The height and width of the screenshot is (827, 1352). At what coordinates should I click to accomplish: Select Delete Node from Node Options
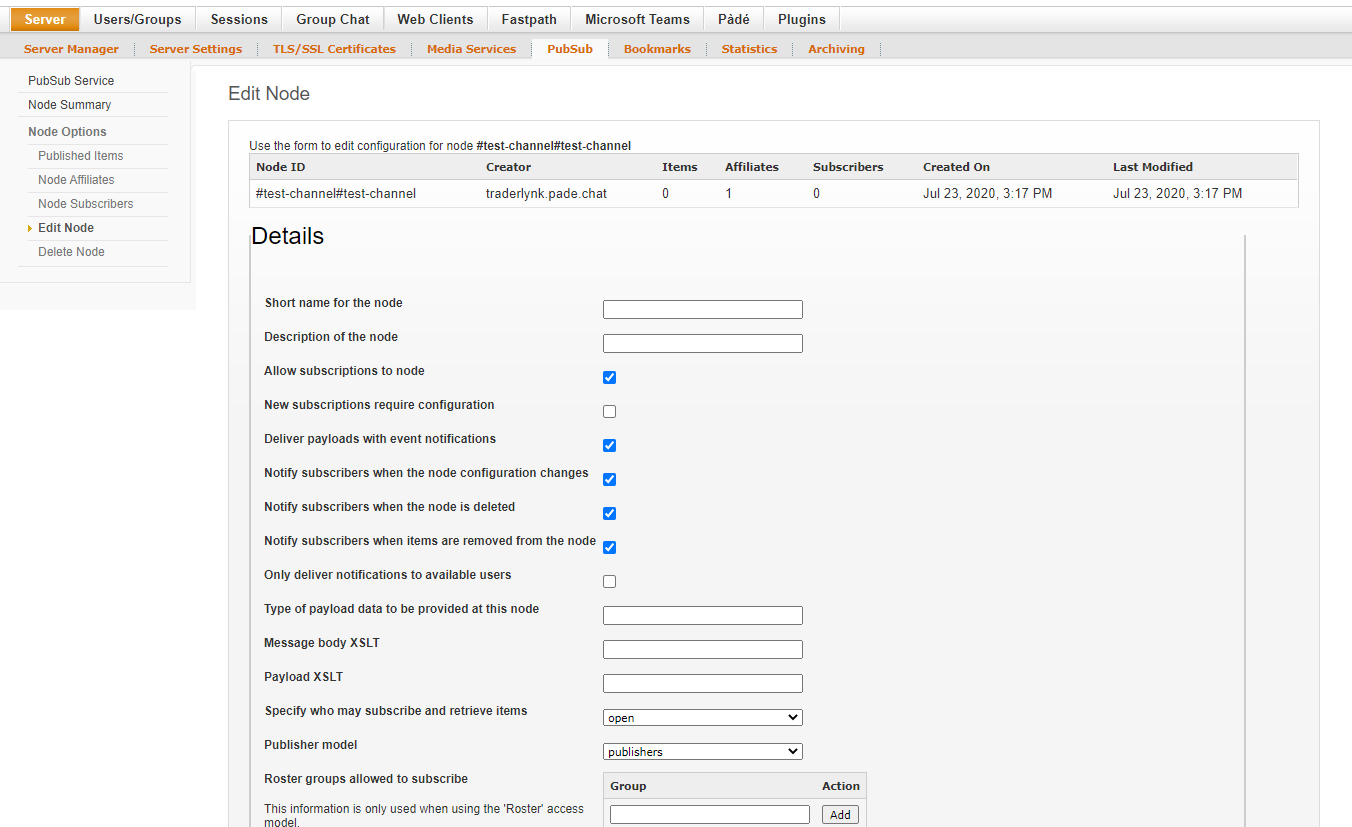click(70, 251)
